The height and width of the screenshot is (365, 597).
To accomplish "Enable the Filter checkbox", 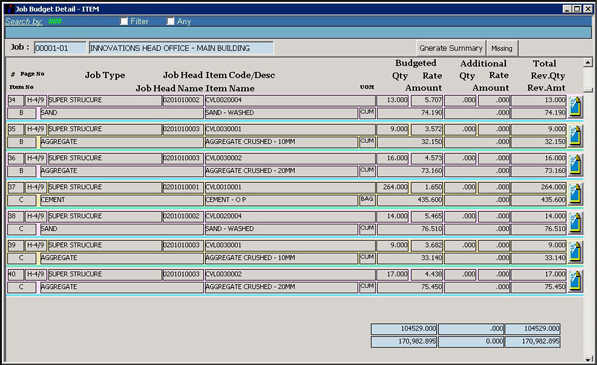I will (124, 21).
